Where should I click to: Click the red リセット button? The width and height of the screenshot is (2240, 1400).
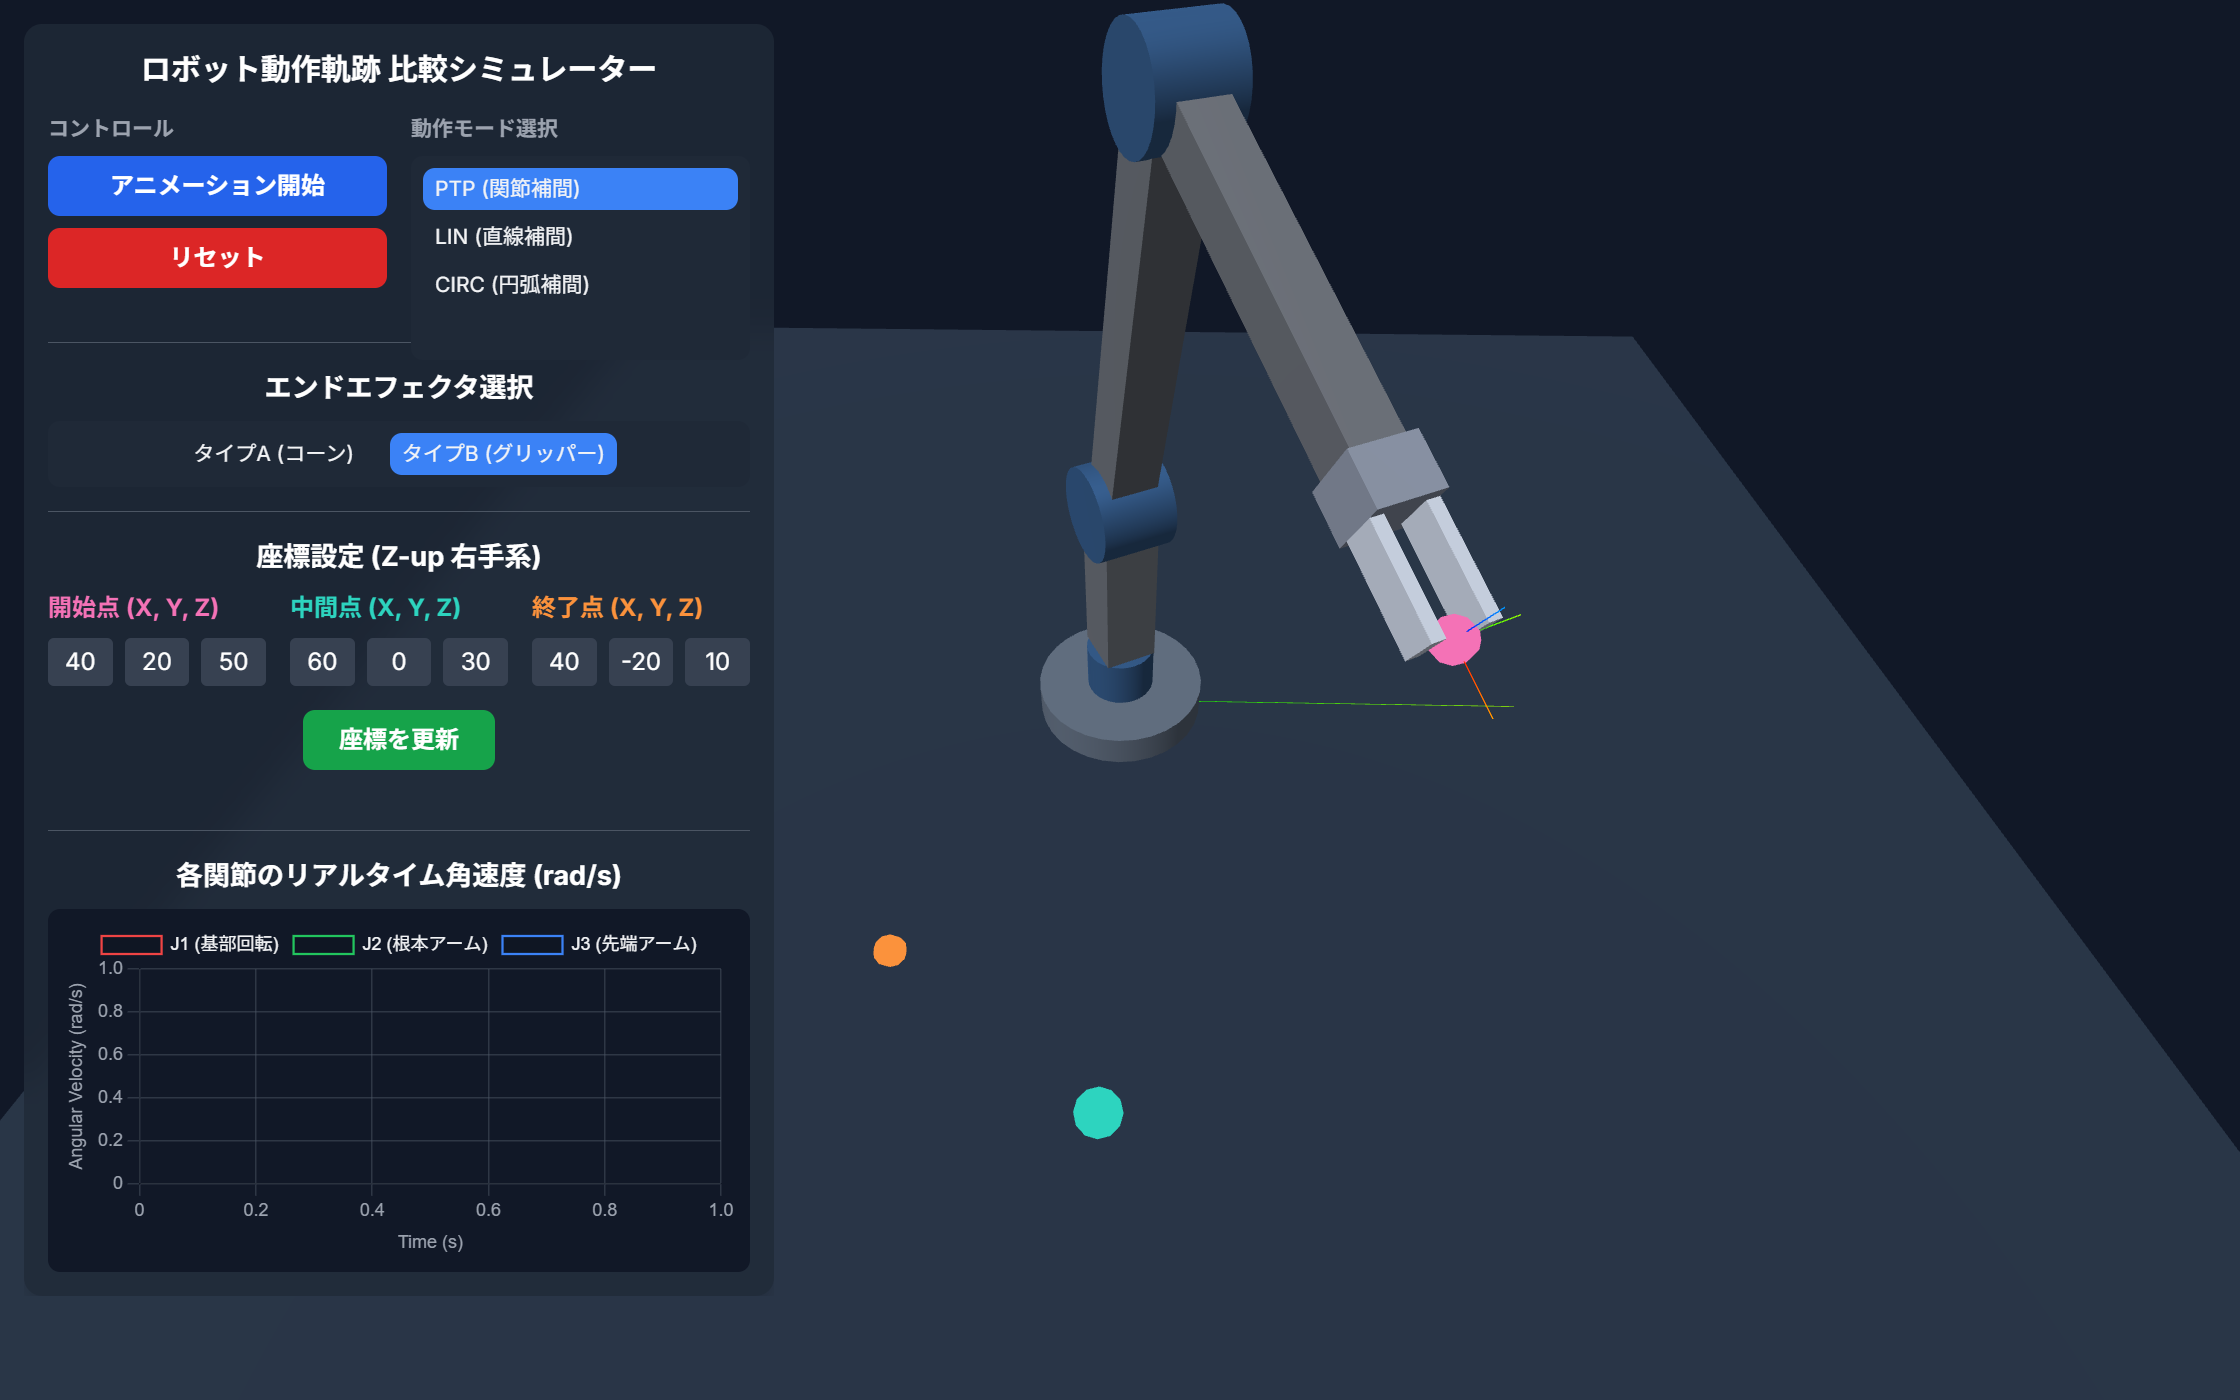[217, 258]
